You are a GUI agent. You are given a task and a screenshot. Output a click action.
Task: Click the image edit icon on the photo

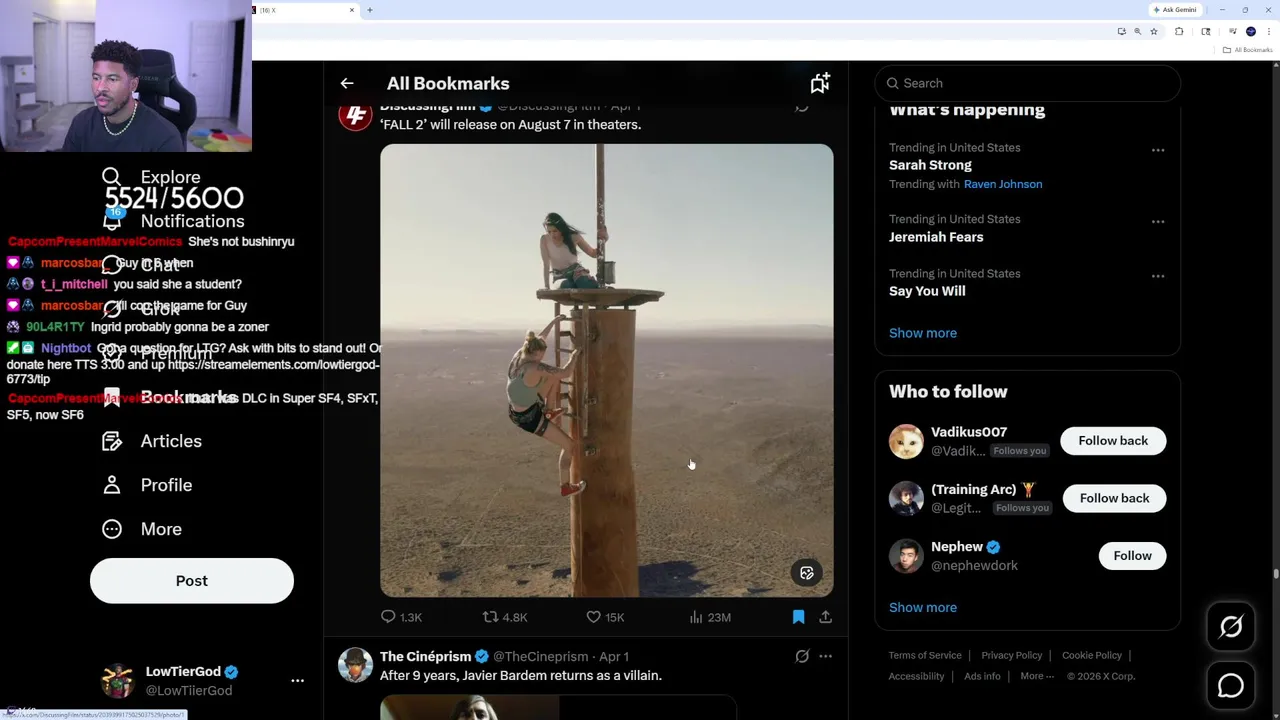(x=807, y=573)
